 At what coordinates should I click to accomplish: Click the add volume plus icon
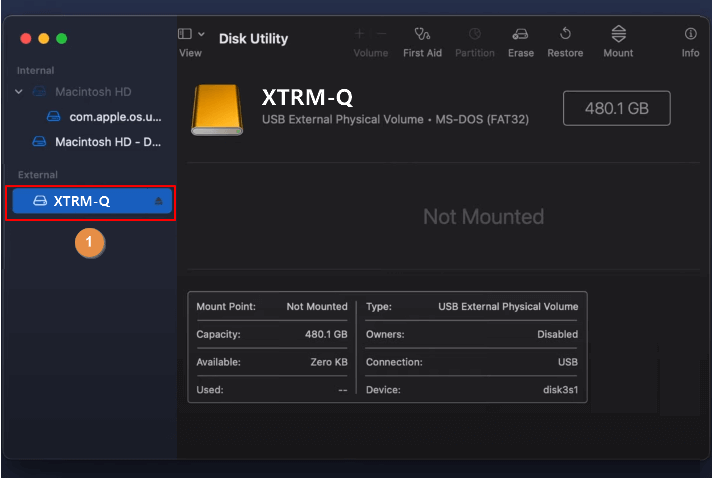pos(360,34)
